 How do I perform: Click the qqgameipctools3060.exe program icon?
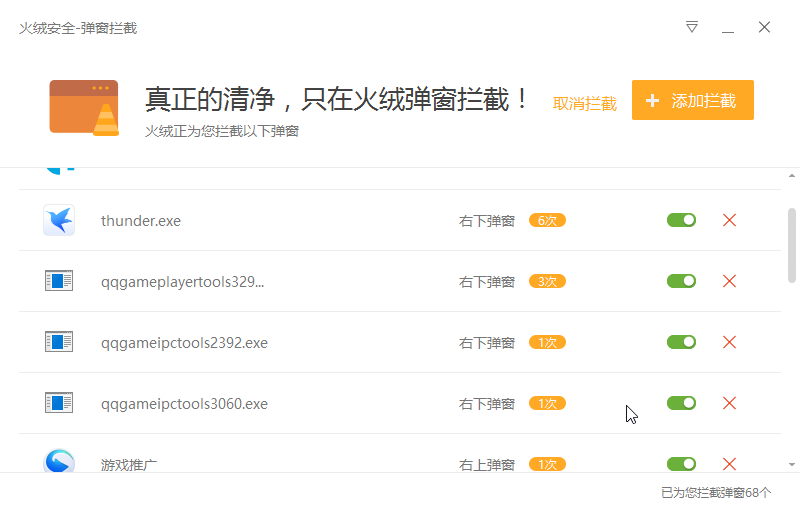[x=59, y=403]
